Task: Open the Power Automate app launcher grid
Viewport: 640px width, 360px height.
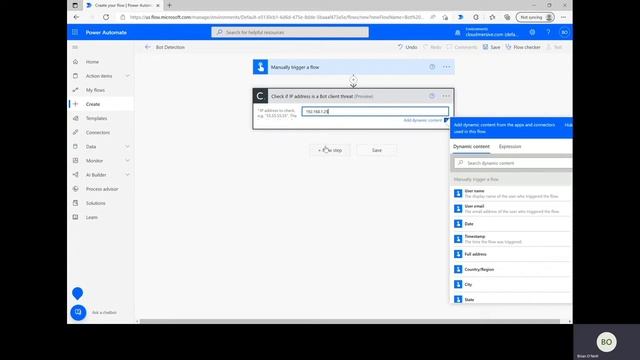Action: click(75, 32)
